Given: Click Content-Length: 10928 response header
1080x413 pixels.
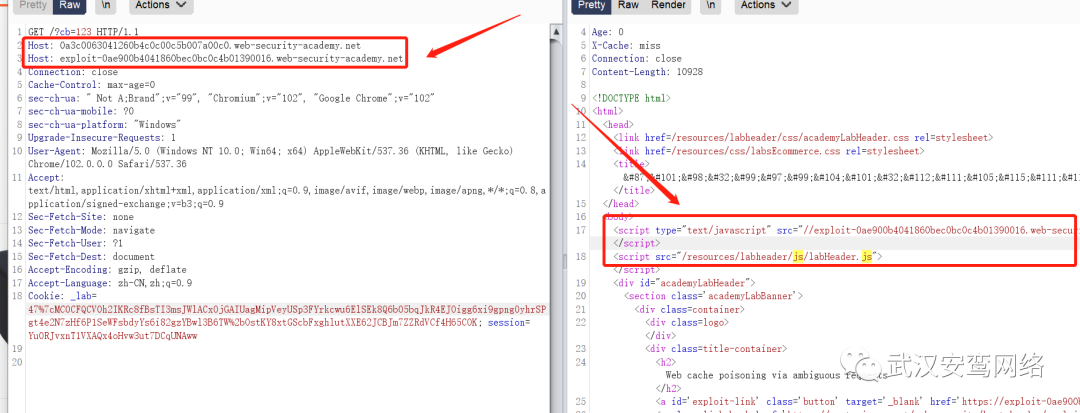Looking at the screenshot, I should tap(647, 72).
